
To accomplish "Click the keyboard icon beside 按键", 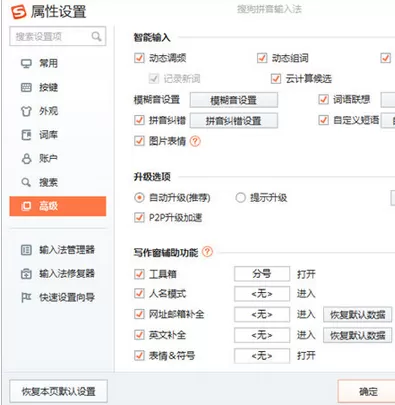I will click(26, 87).
